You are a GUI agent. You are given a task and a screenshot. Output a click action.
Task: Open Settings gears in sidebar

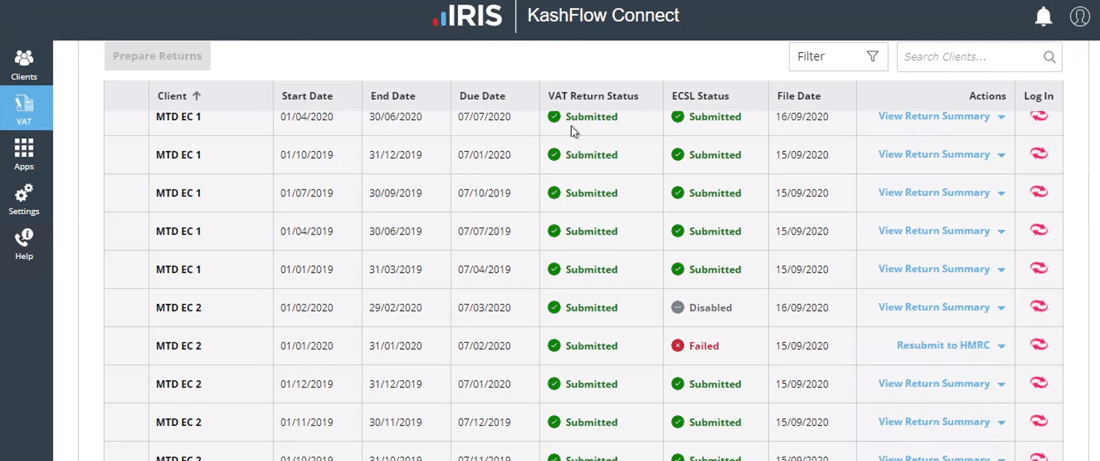pyautogui.click(x=24, y=198)
